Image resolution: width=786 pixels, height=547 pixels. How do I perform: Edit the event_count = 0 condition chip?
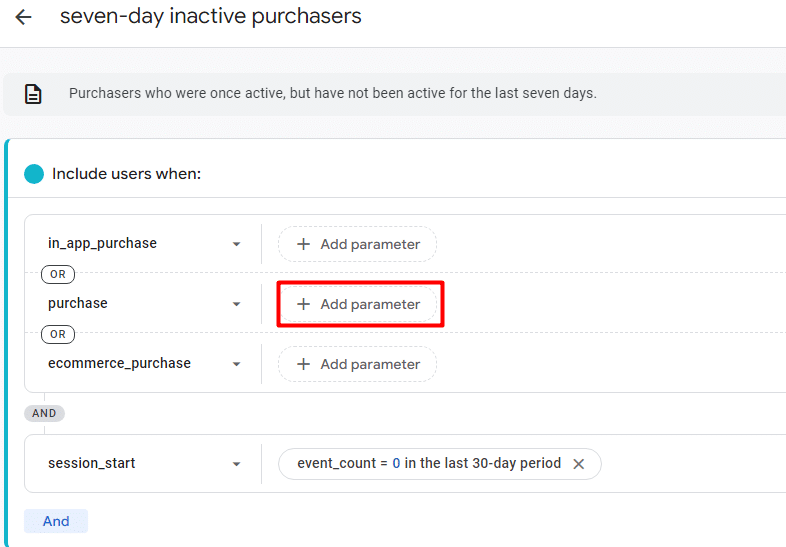(x=428, y=464)
